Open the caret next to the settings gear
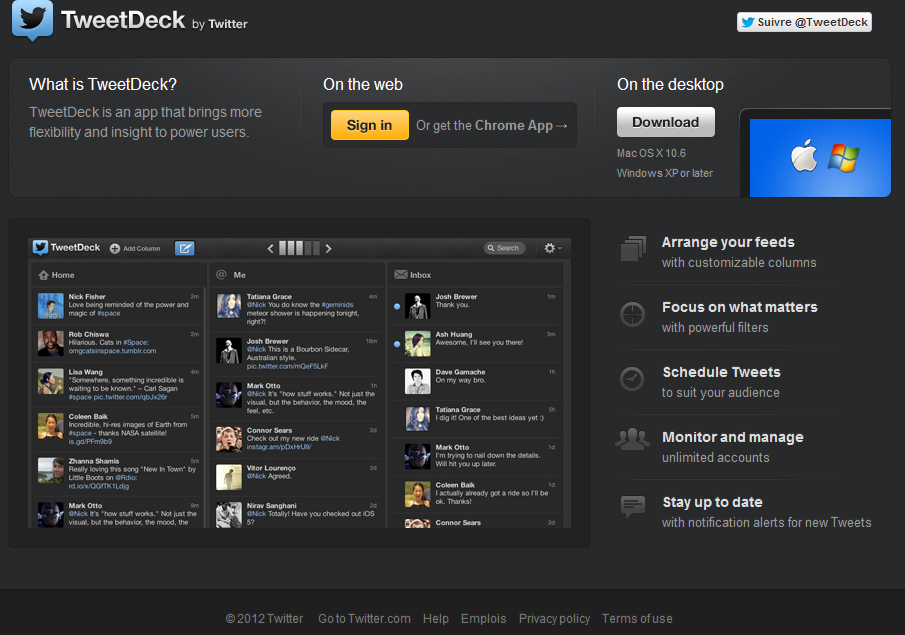The width and height of the screenshot is (905, 635). click(558, 247)
